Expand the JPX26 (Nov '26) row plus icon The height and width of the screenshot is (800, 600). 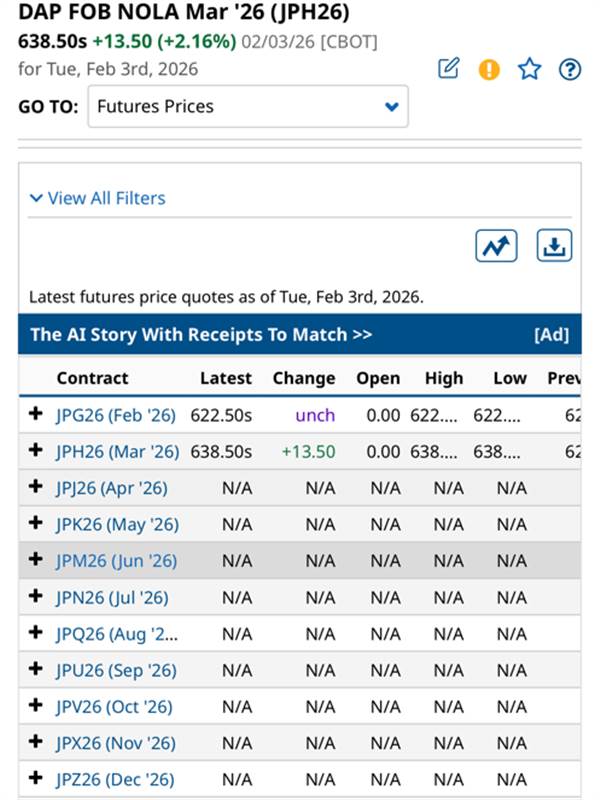pos(37,742)
